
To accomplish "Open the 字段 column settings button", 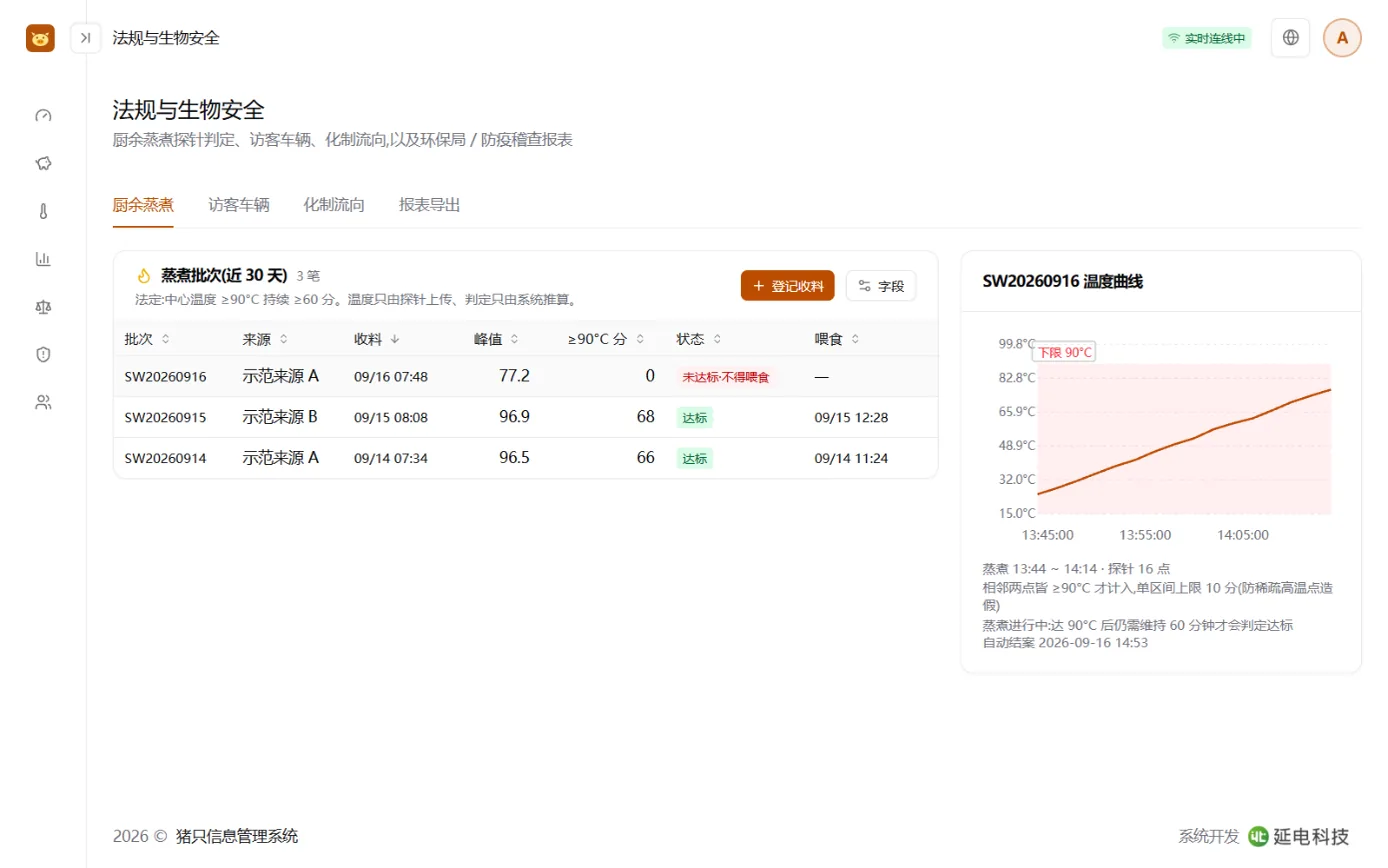I will pyautogui.click(x=880, y=285).
